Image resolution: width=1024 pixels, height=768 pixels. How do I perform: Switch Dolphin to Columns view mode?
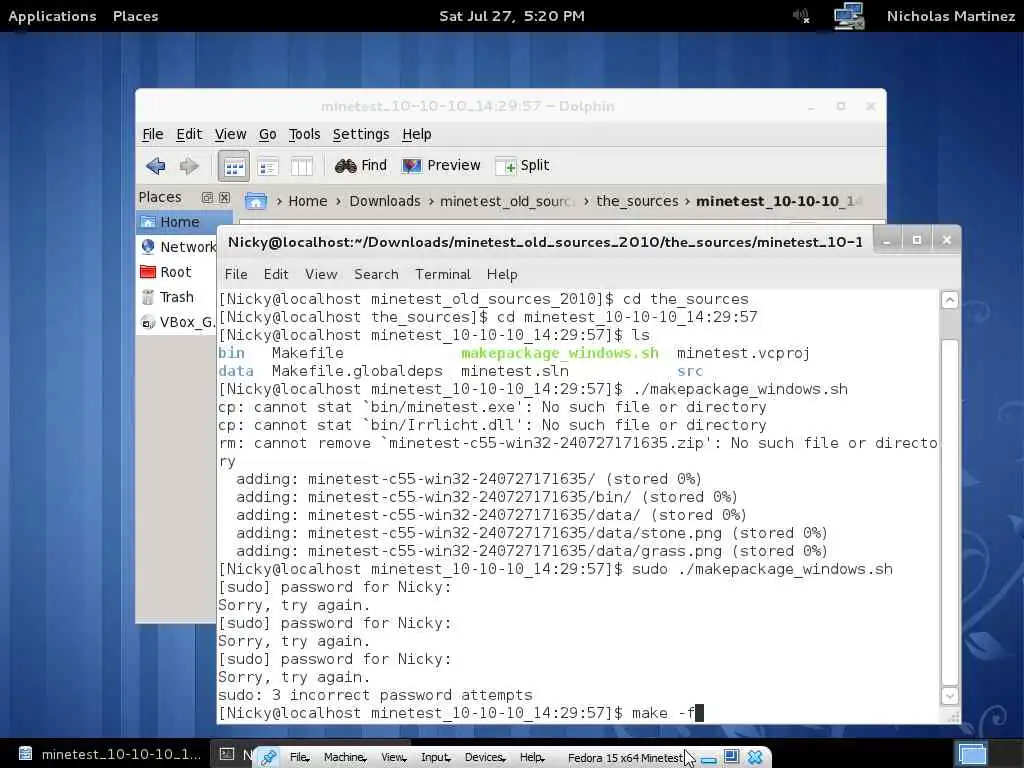tap(302, 167)
